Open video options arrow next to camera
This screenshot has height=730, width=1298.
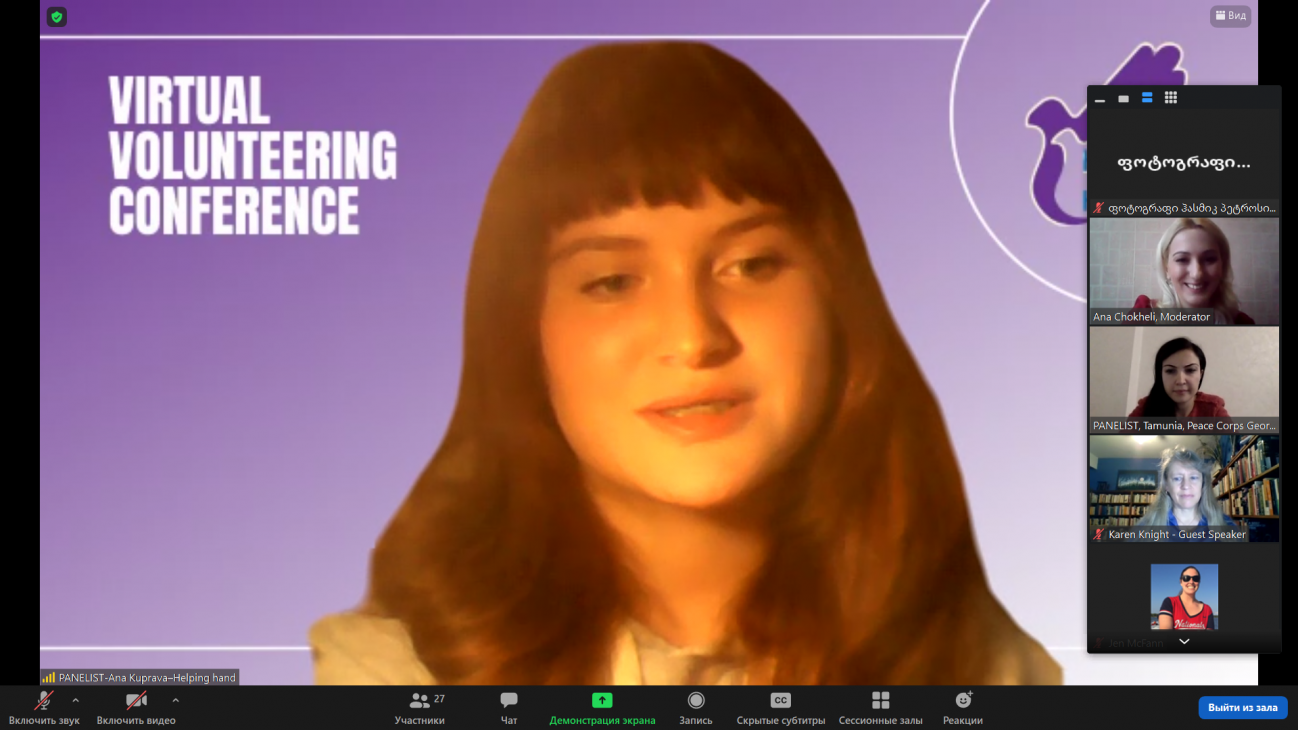coord(176,700)
